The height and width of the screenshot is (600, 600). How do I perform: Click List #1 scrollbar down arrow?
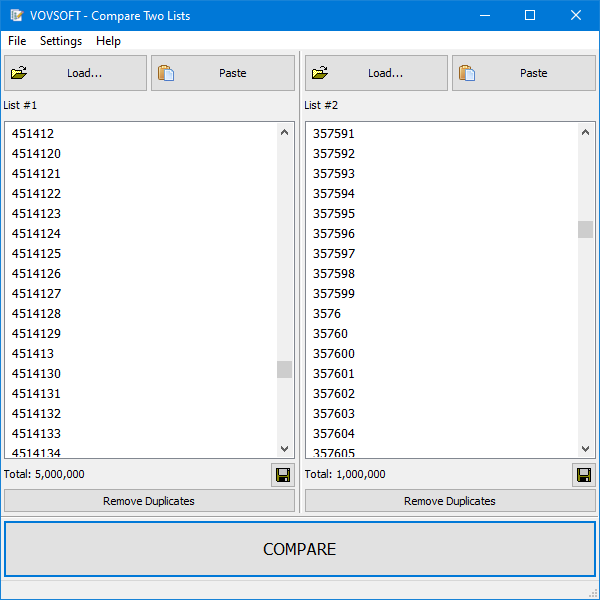pyautogui.click(x=285, y=449)
